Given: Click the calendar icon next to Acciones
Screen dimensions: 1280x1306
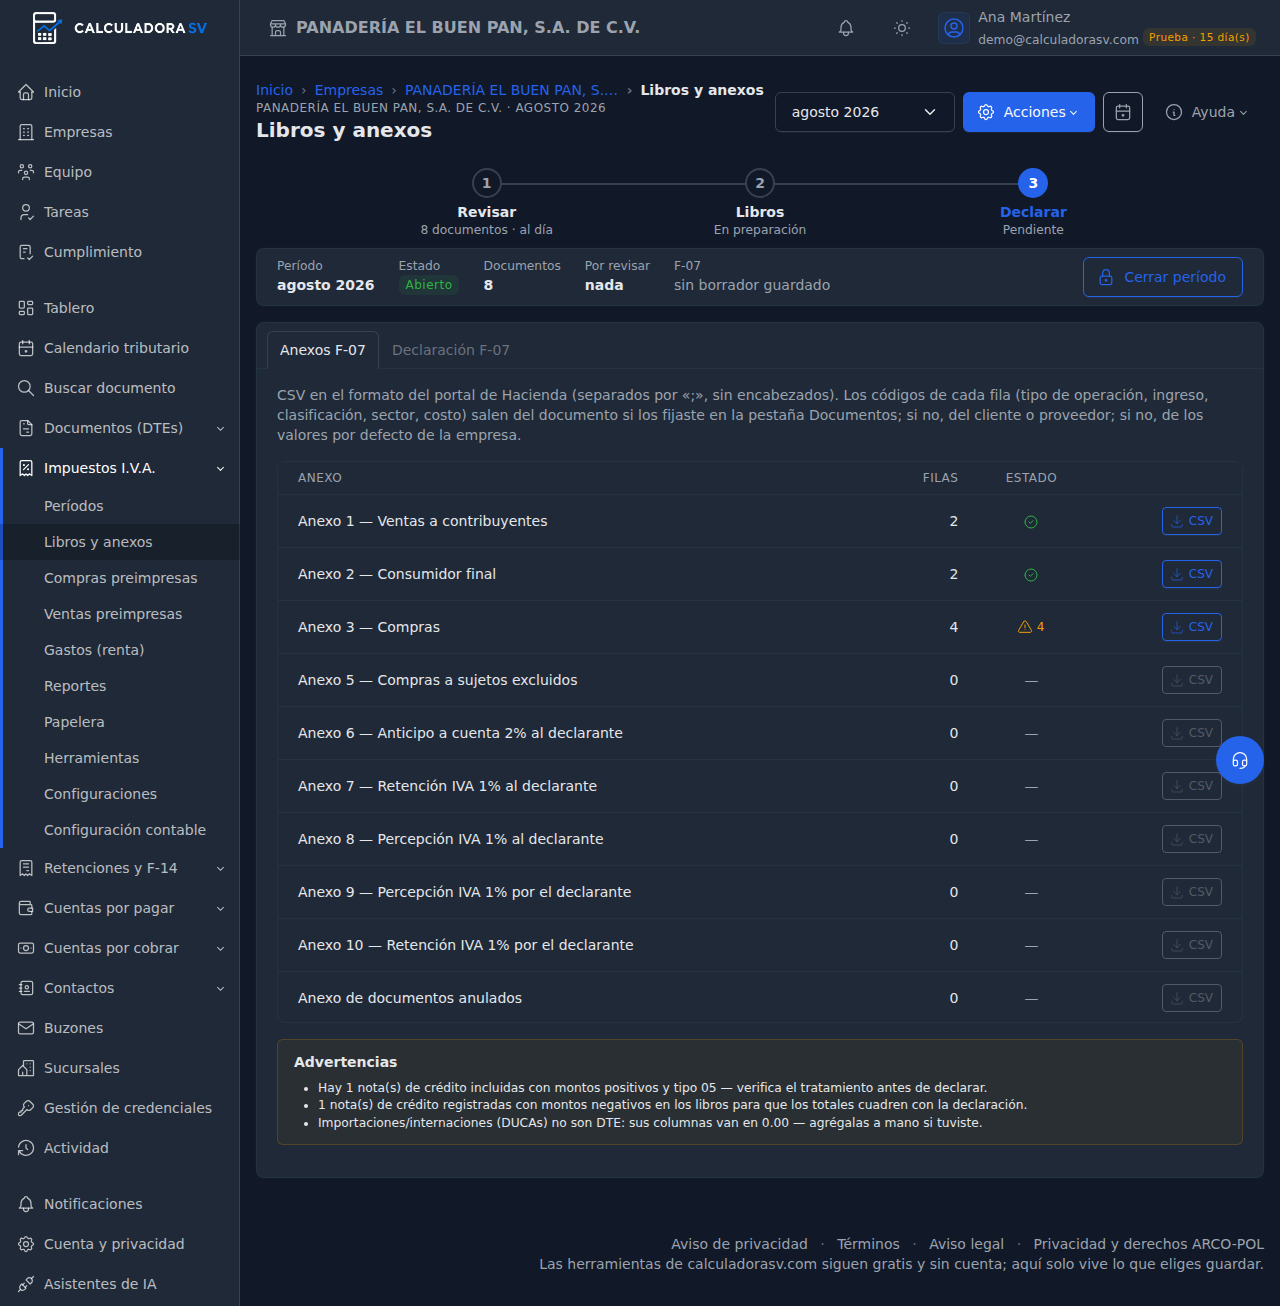Looking at the screenshot, I should (x=1123, y=112).
